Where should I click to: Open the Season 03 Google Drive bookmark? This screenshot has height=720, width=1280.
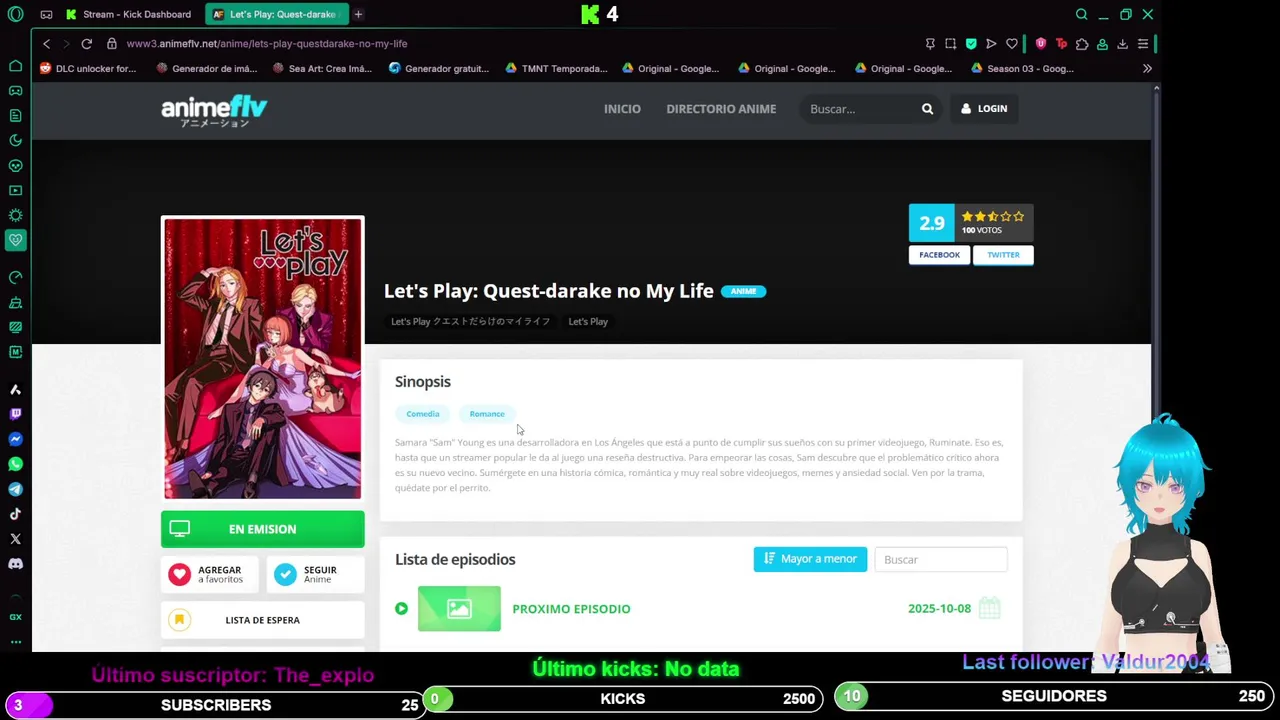(1022, 69)
